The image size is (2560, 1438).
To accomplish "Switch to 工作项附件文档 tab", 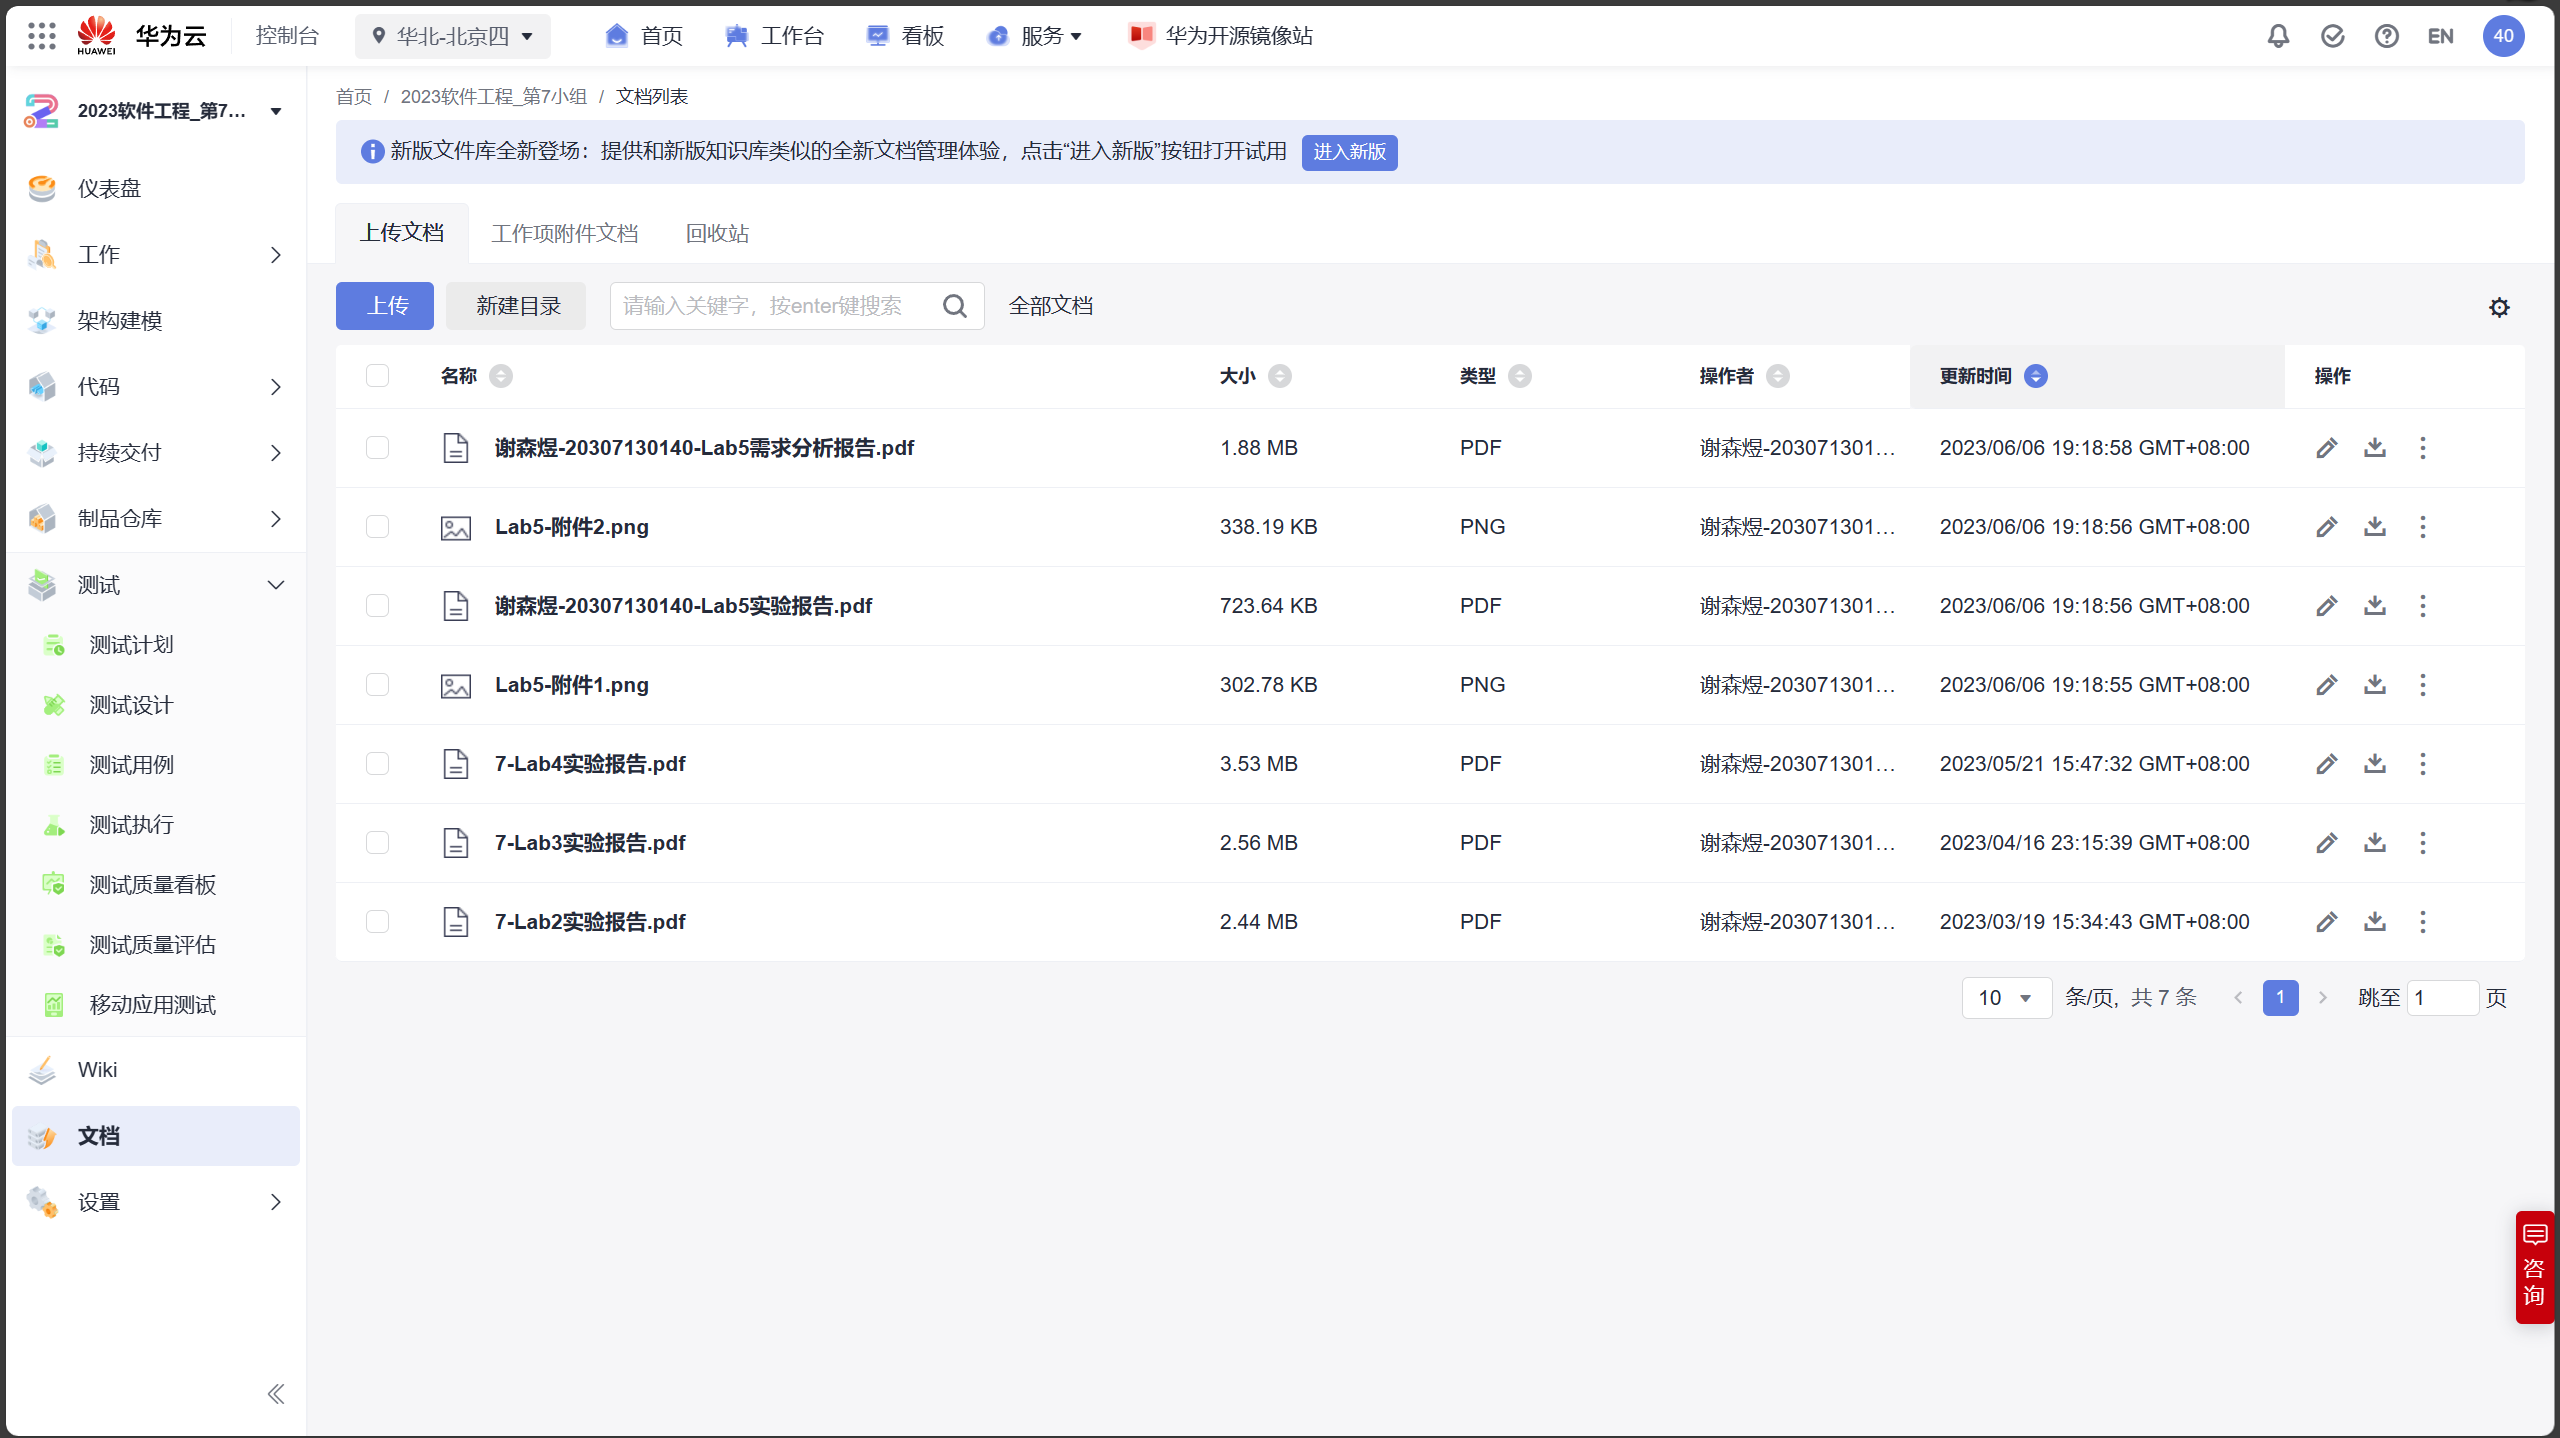I will tap(565, 233).
